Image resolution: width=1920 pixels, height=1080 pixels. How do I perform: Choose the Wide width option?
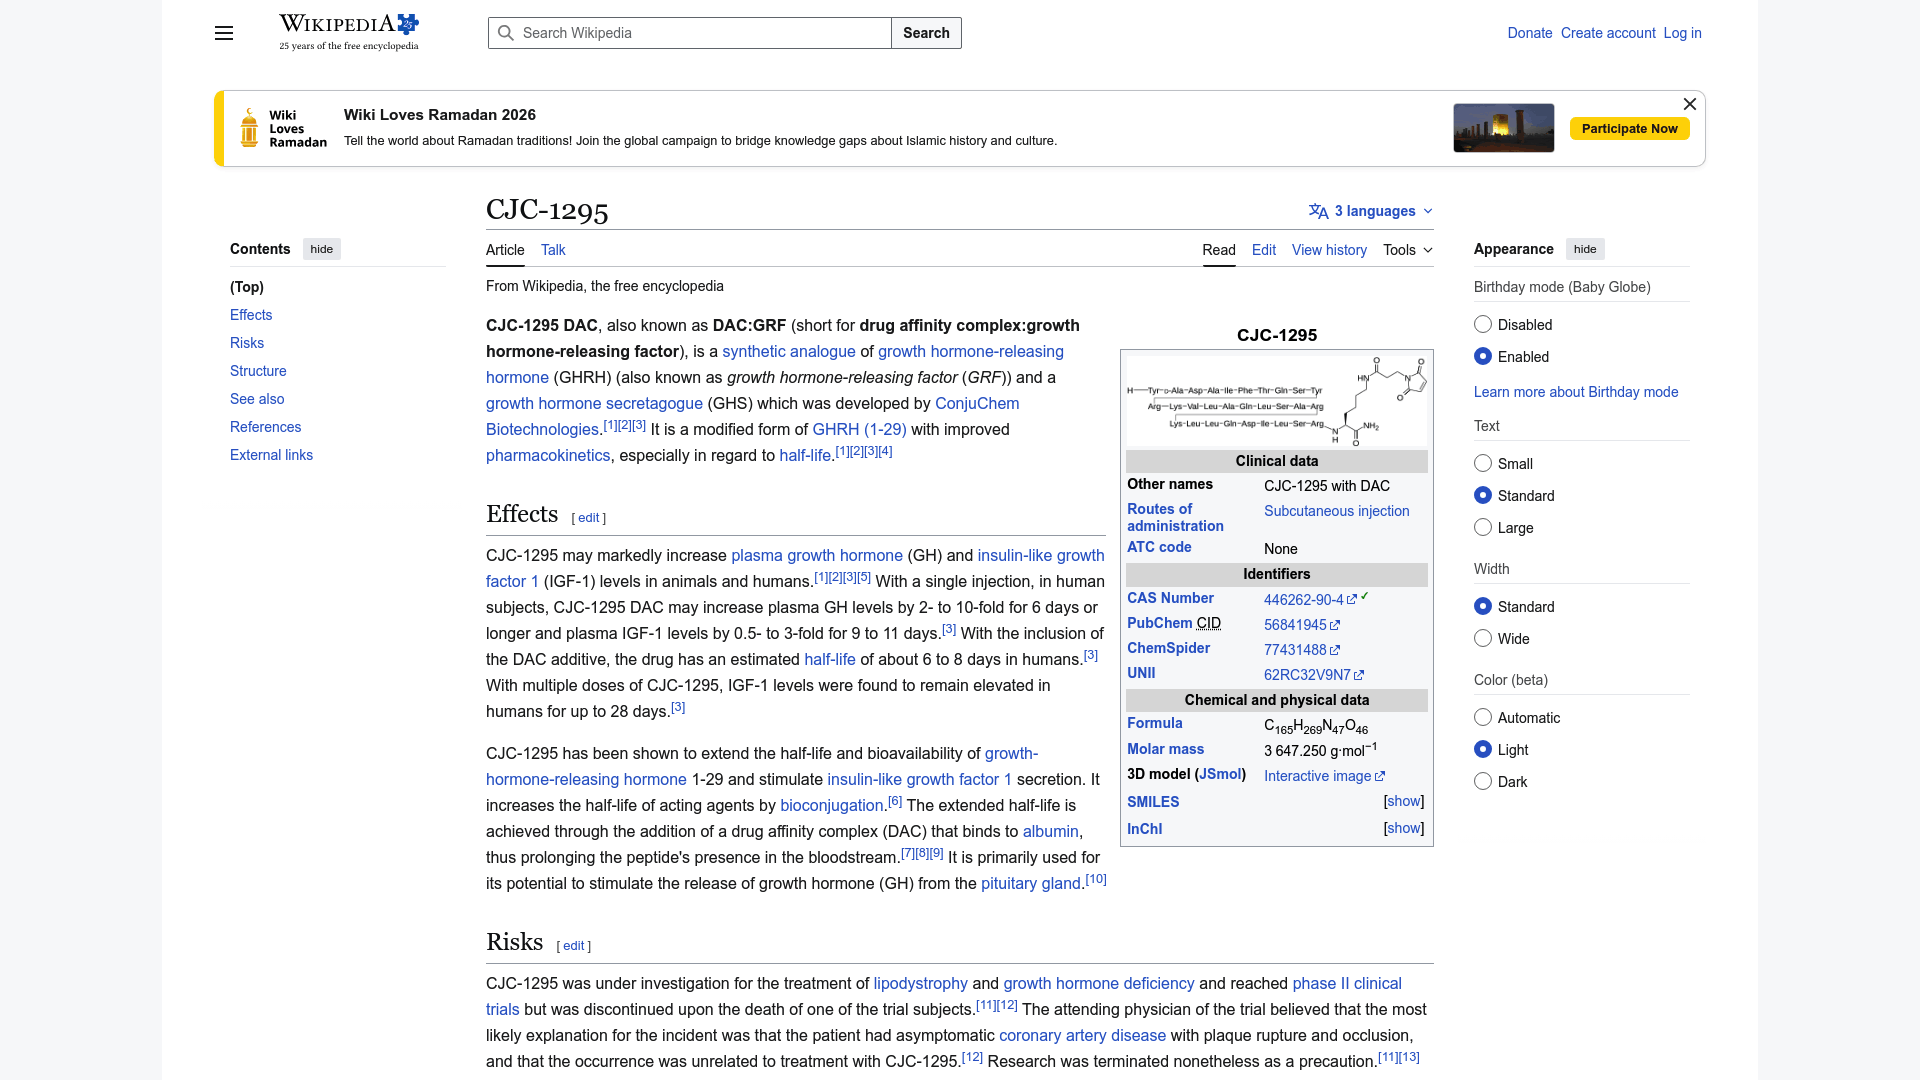point(1483,639)
